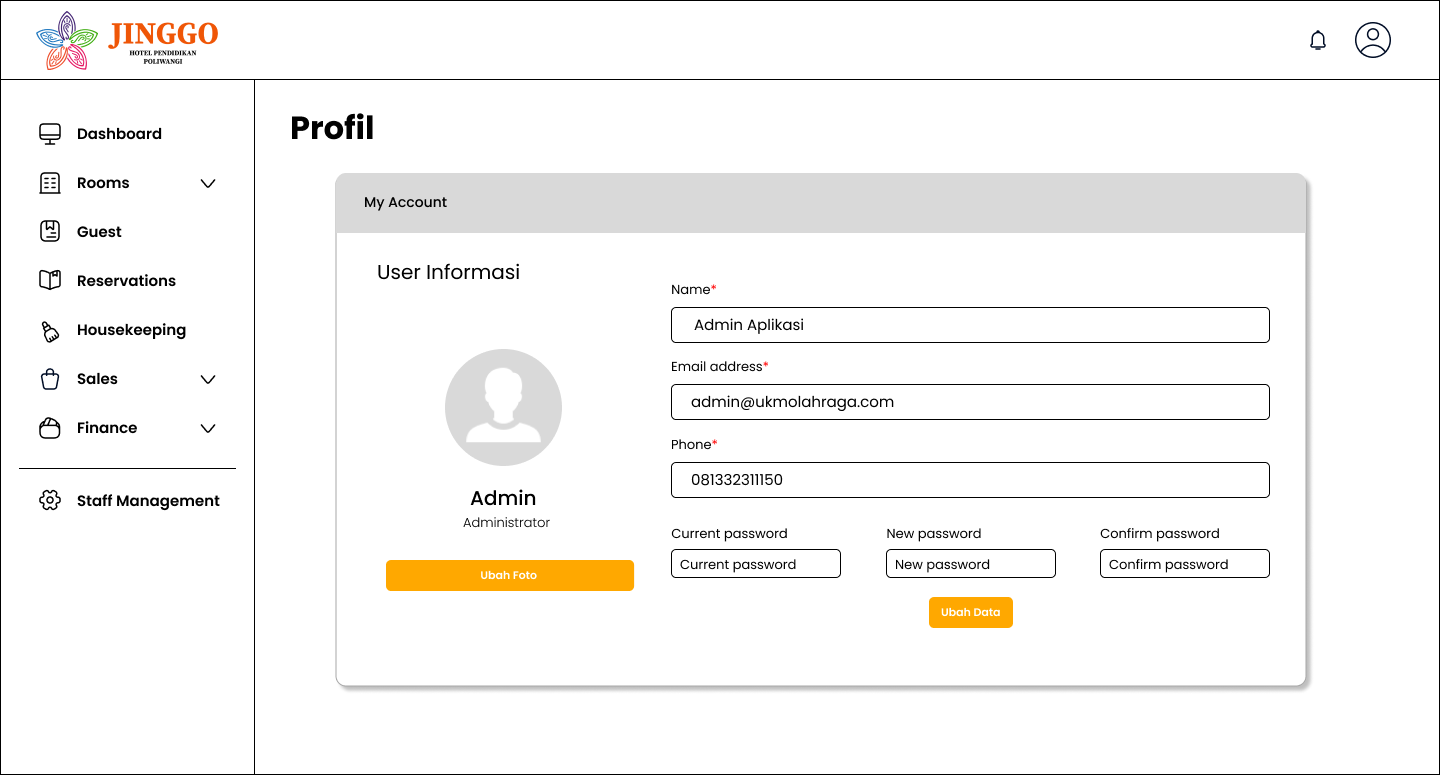Go to Dashboard in sidebar
The width and height of the screenshot is (1440, 775).
tap(119, 134)
